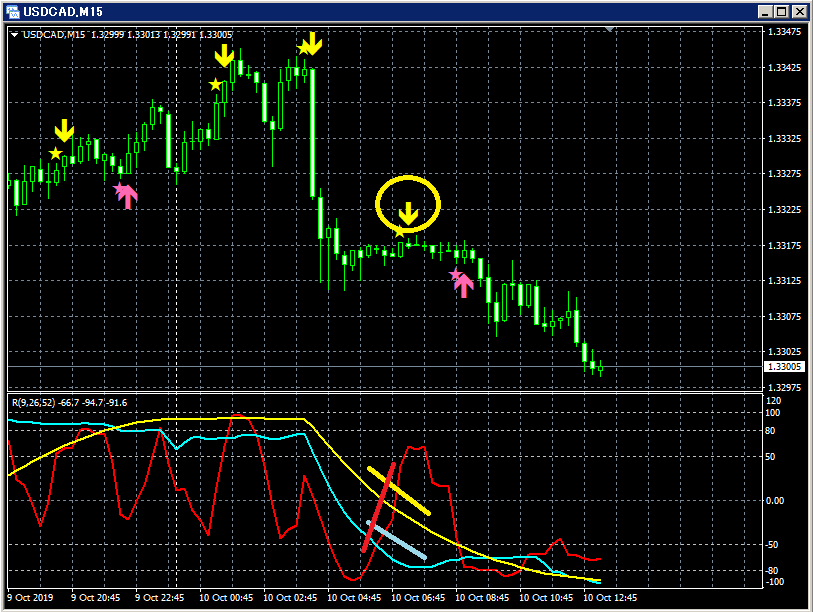Click the price scale value 1.33175
This screenshot has width=813, height=612.
coord(784,245)
